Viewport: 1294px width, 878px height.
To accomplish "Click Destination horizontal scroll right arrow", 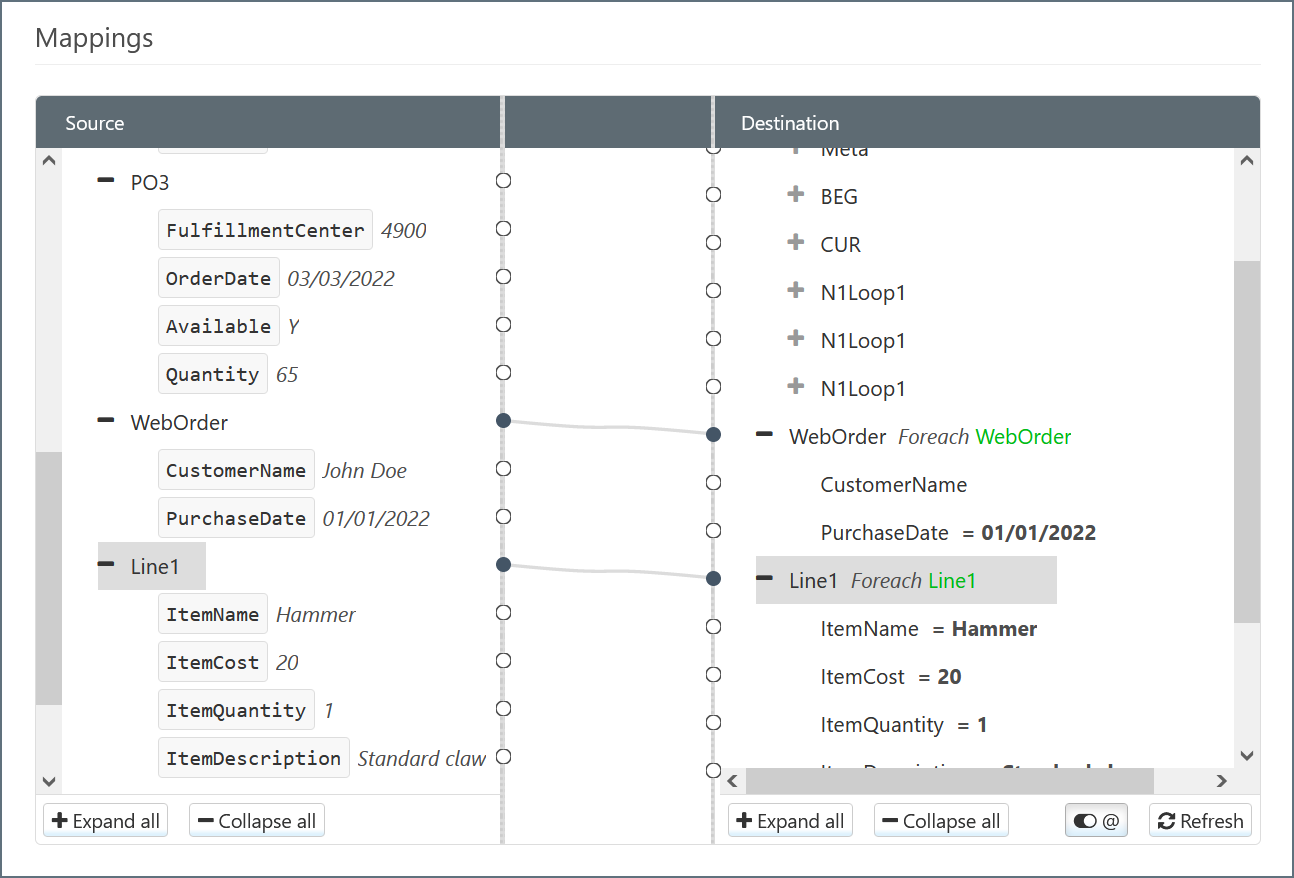I will point(1221,781).
